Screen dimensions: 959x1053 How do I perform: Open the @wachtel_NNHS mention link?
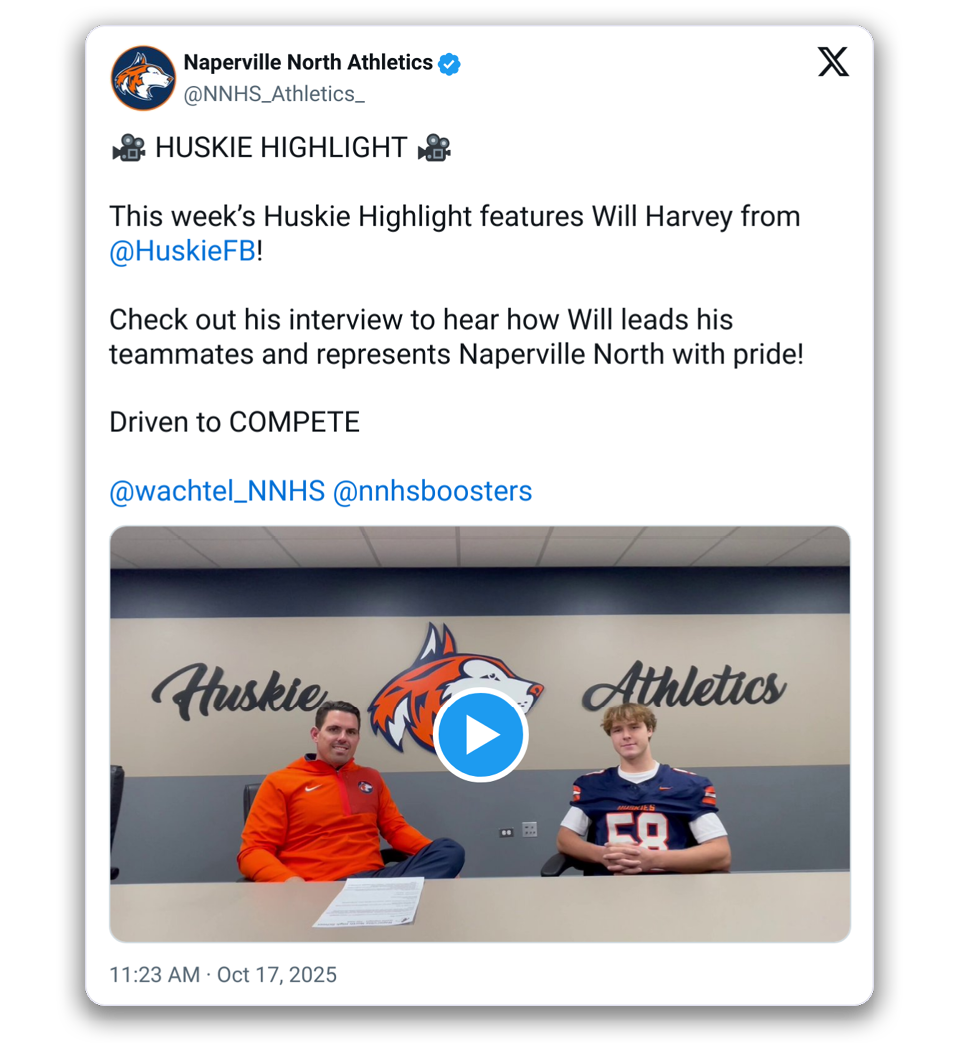click(217, 492)
